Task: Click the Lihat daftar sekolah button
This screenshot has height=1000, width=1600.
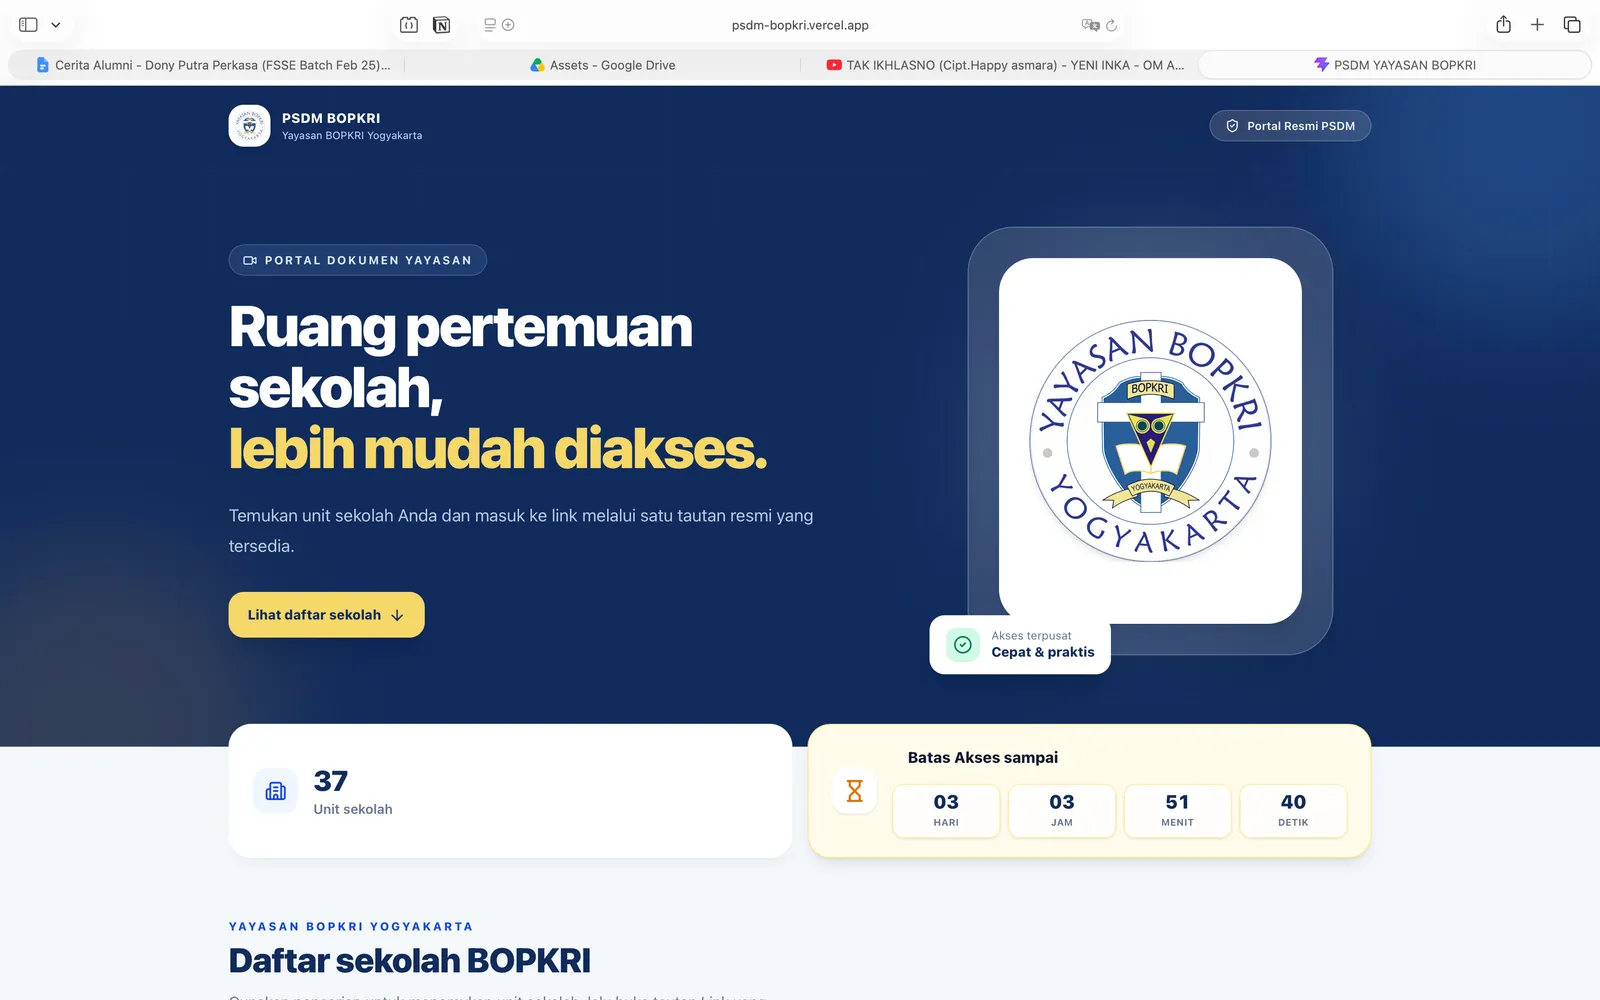Action: [326, 615]
